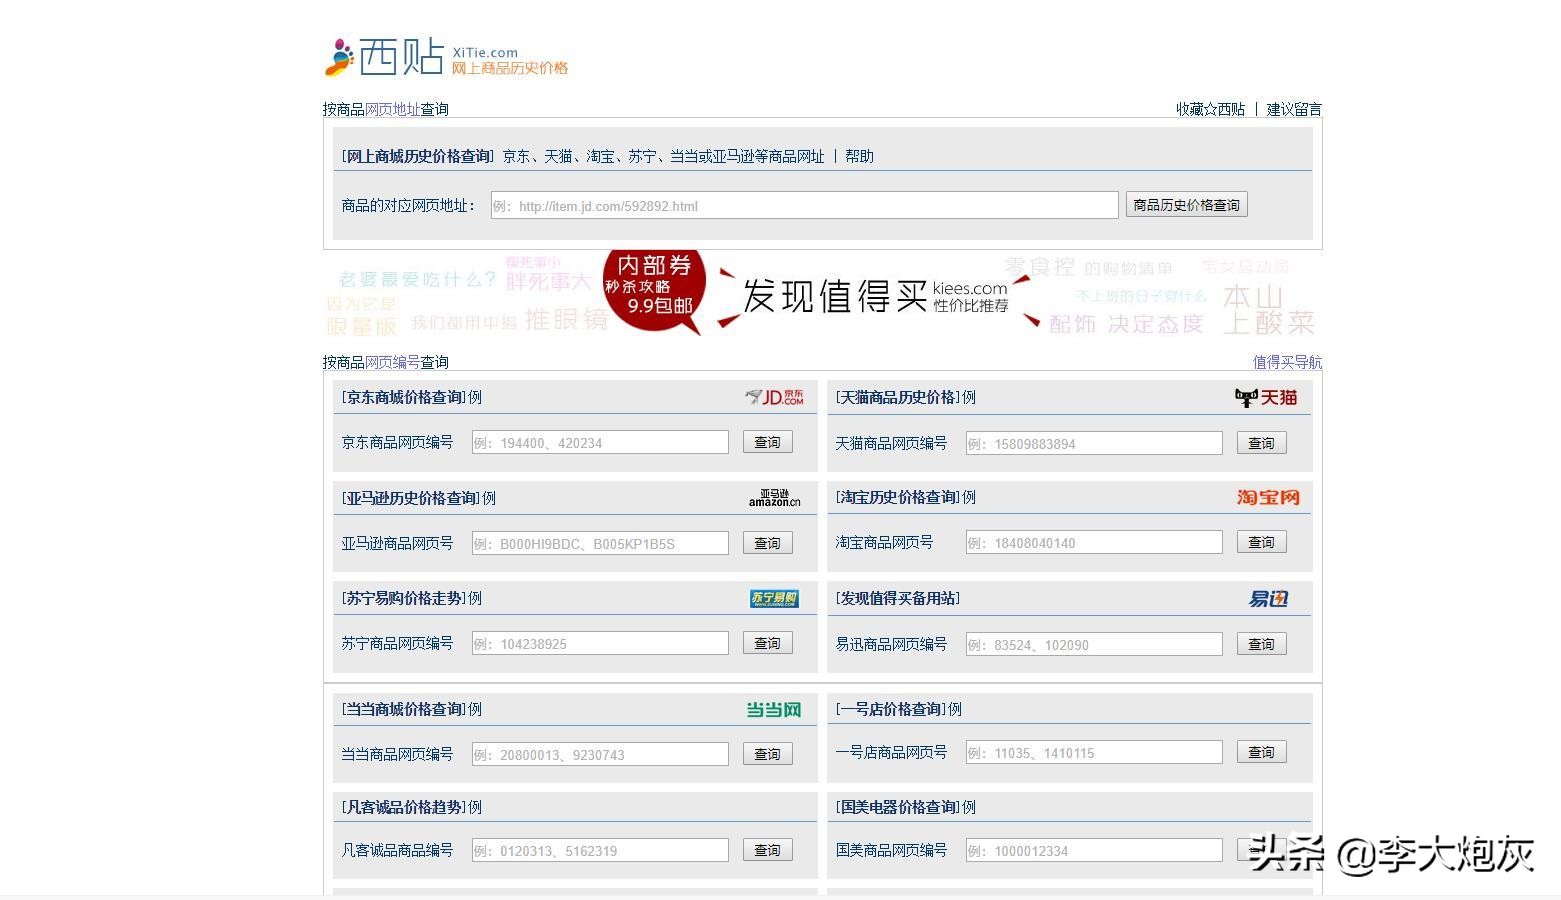Open the 值得买导航 navigation link
1561x900 pixels.
pyautogui.click(x=1286, y=362)
